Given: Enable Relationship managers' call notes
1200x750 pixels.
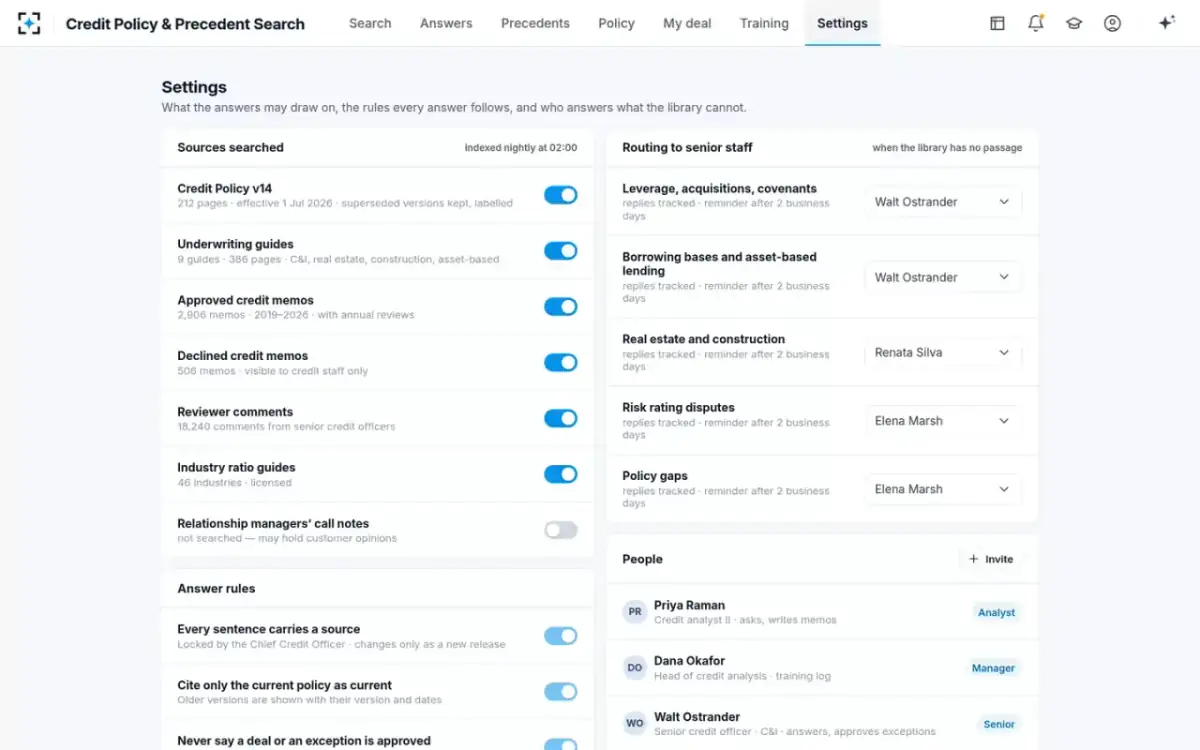Looking at the screenshot, I should tap(561, 530).
